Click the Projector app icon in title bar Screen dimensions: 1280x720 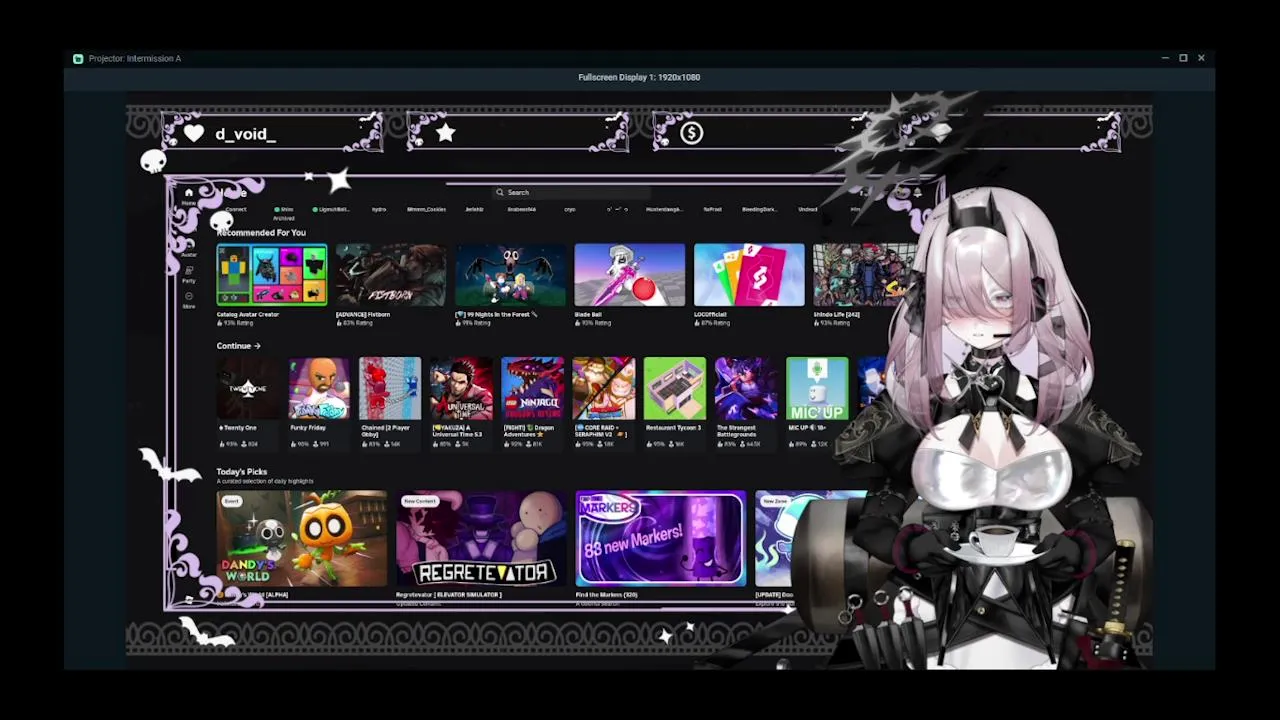(x=78, y=58)
